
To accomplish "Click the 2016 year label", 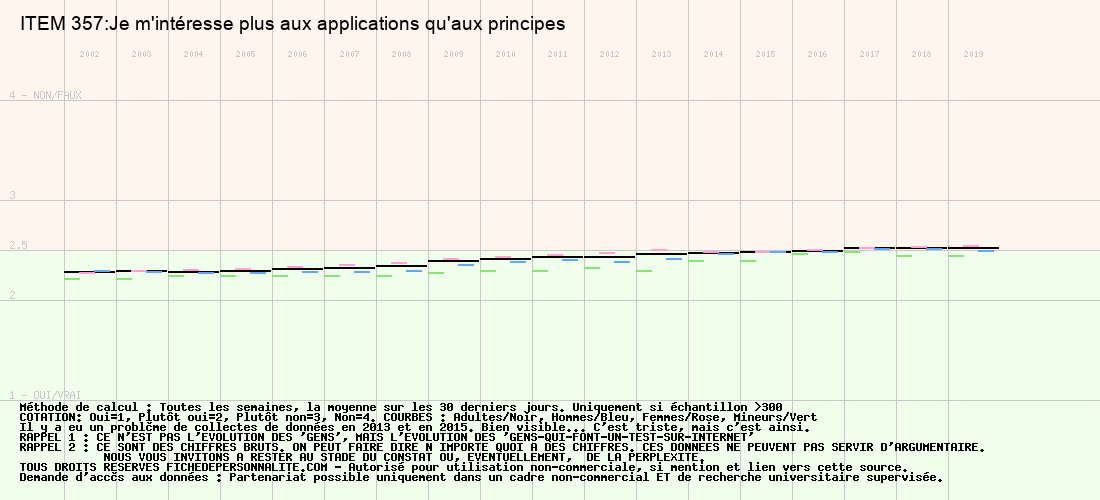I will (x=817, y=54).
